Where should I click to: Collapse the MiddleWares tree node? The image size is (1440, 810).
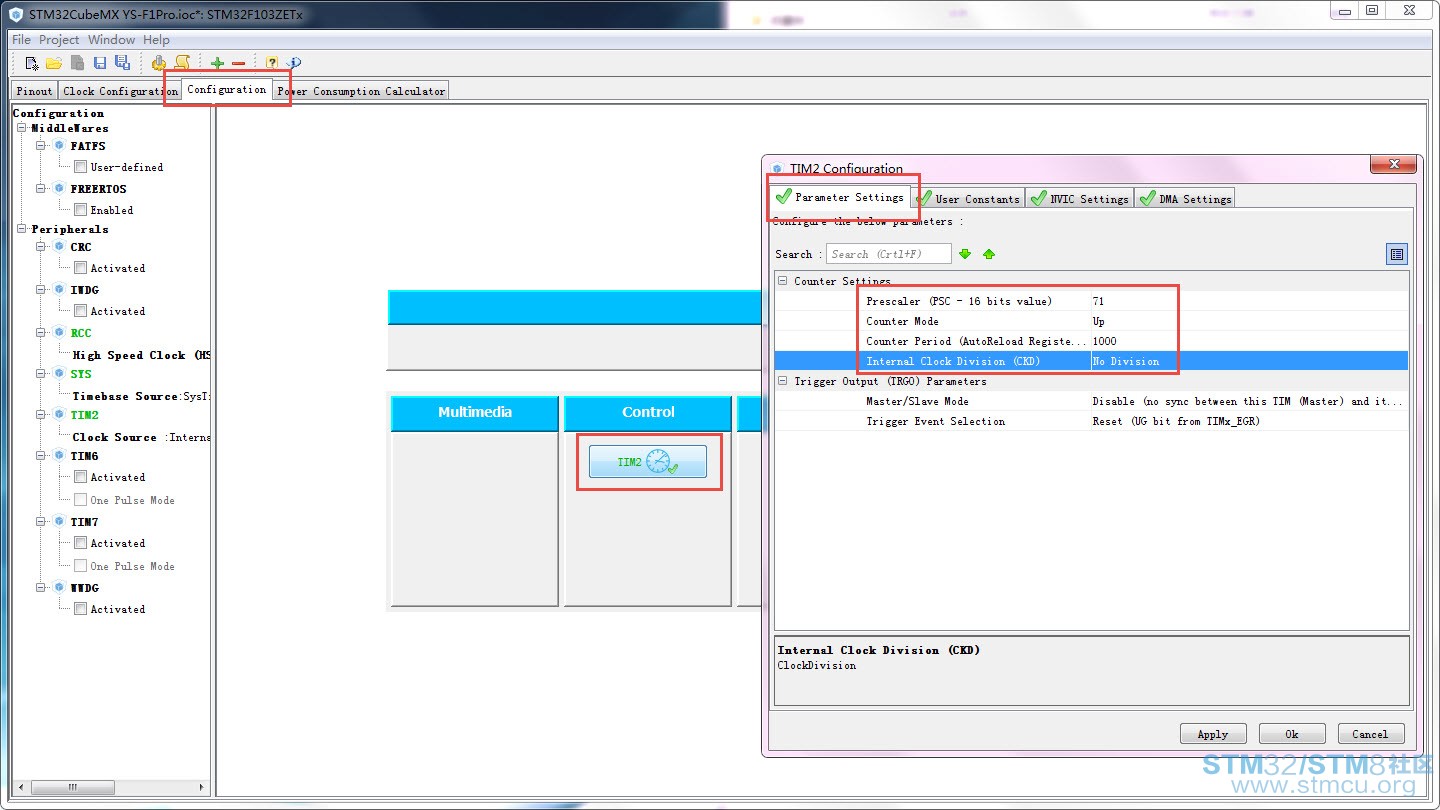22,128
